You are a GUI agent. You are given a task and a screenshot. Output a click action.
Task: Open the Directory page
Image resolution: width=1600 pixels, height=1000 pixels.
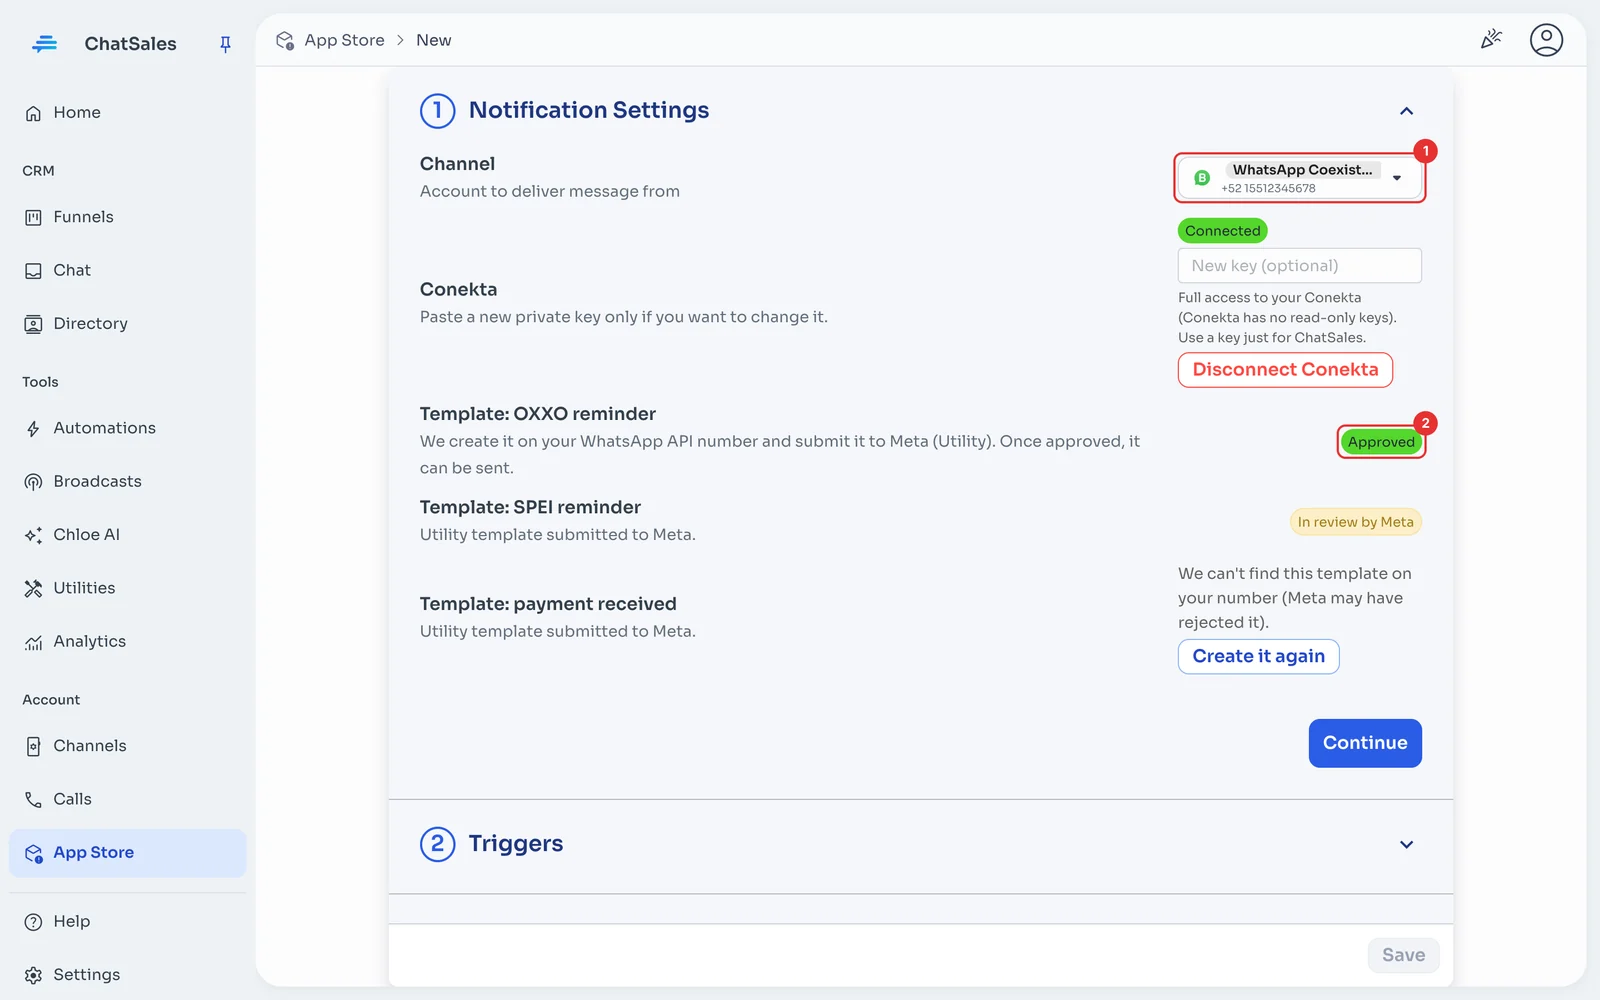128,324
